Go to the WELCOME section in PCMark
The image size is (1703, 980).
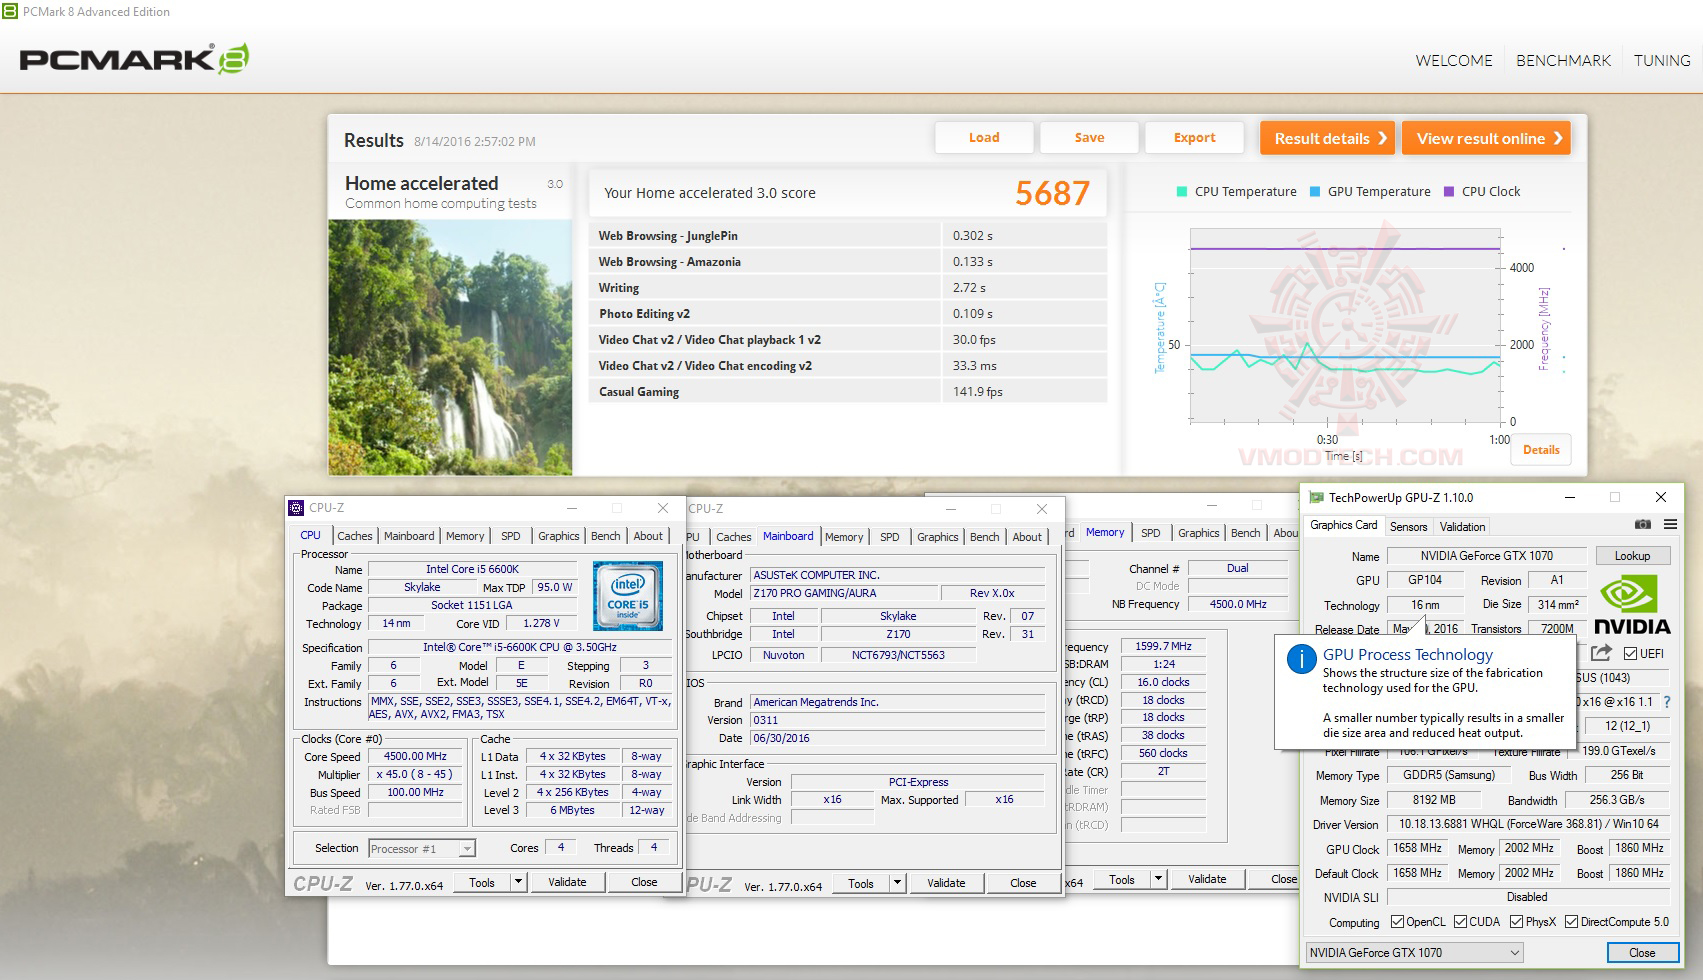coord(1454,60)
